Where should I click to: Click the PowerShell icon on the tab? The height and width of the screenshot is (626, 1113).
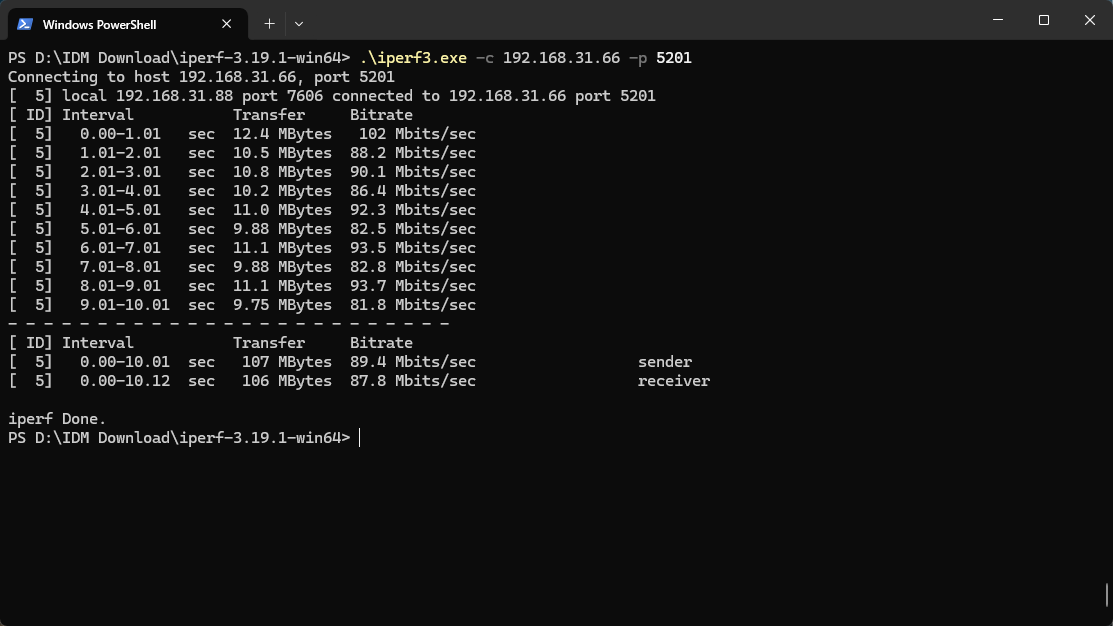click(x=25, y=24)
